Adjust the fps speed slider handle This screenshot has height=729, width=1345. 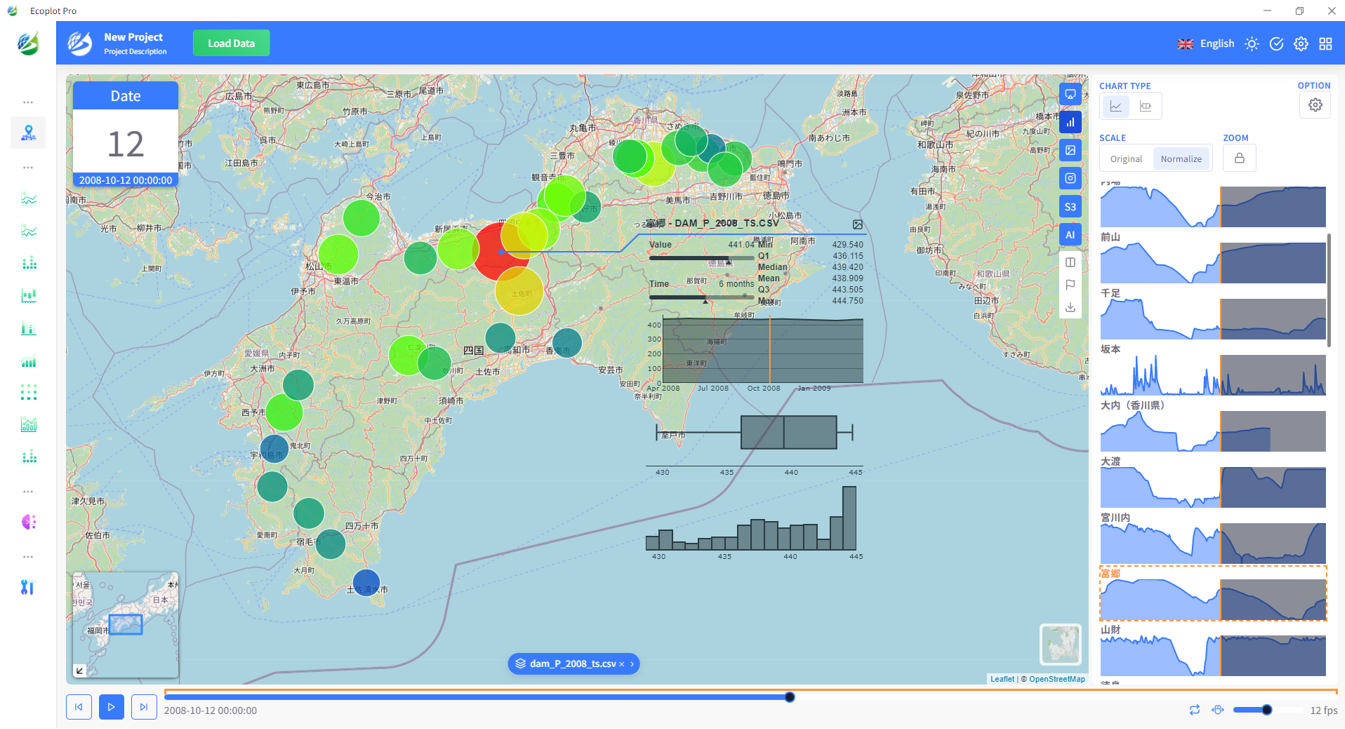[x=1267, y=710]
